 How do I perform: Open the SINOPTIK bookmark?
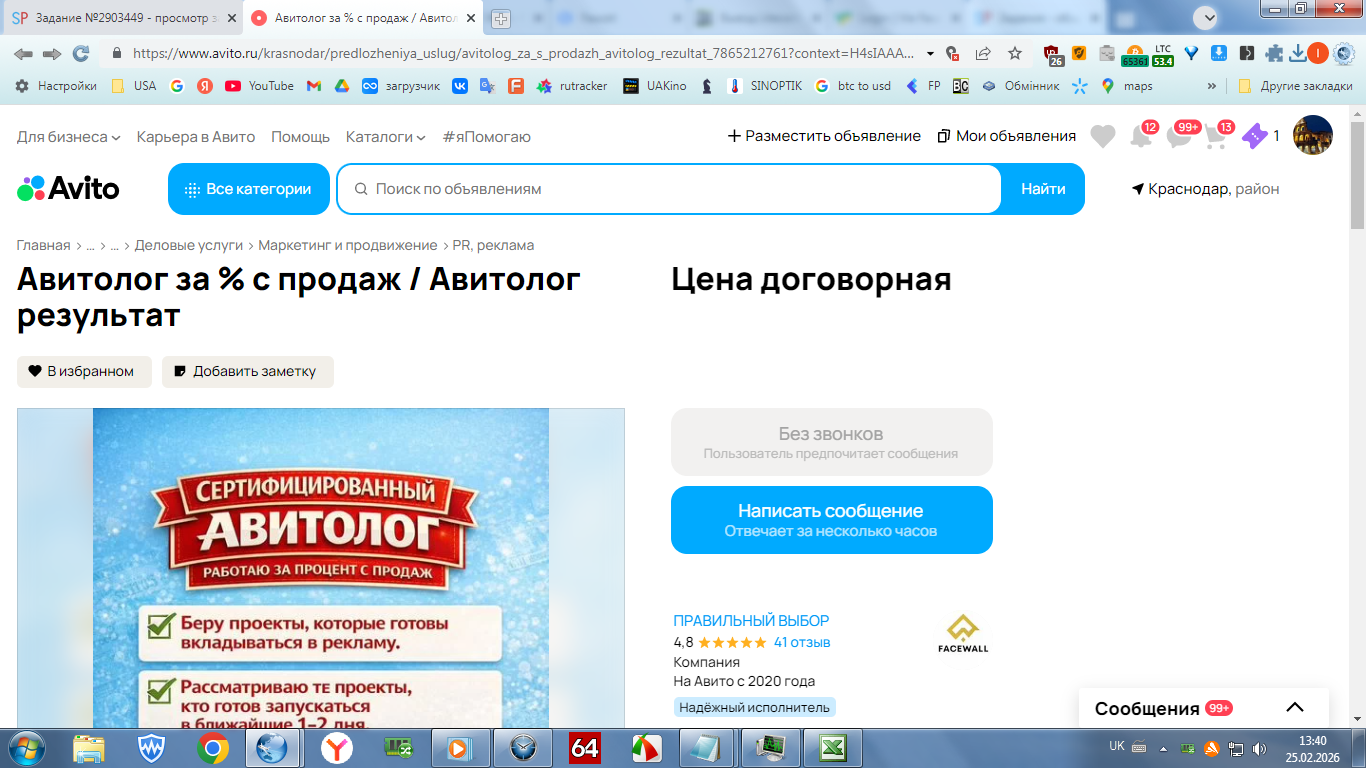tap(764, 86)
